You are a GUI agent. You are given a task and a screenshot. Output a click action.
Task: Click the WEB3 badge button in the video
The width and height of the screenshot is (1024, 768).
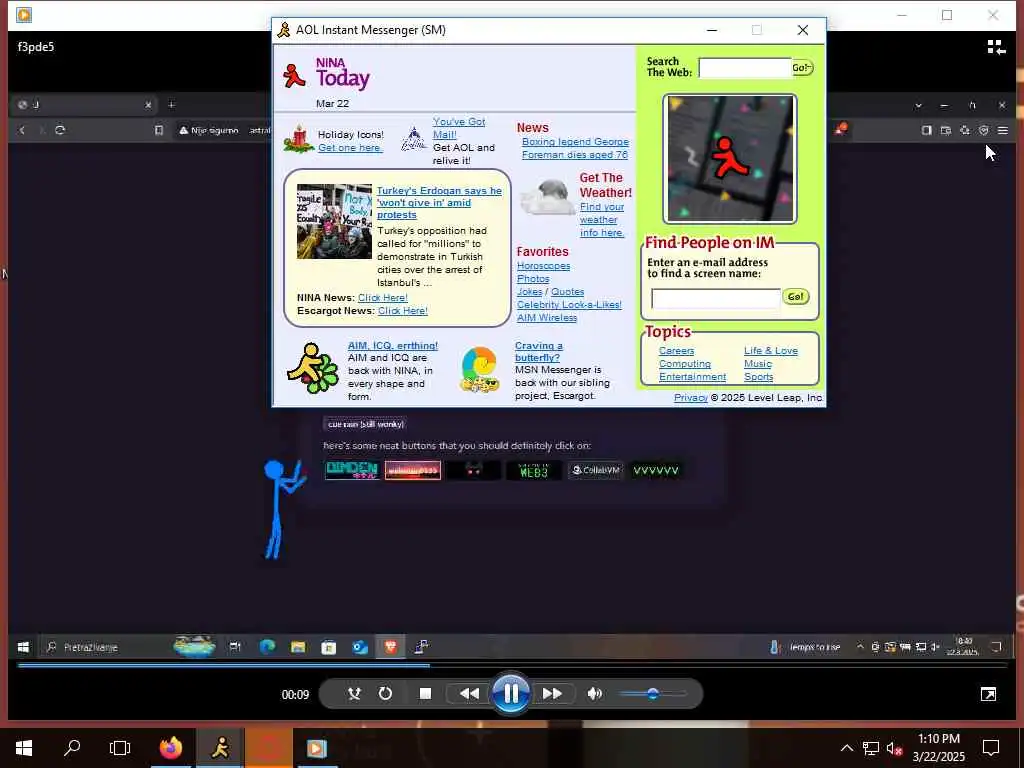coord(534,470)
